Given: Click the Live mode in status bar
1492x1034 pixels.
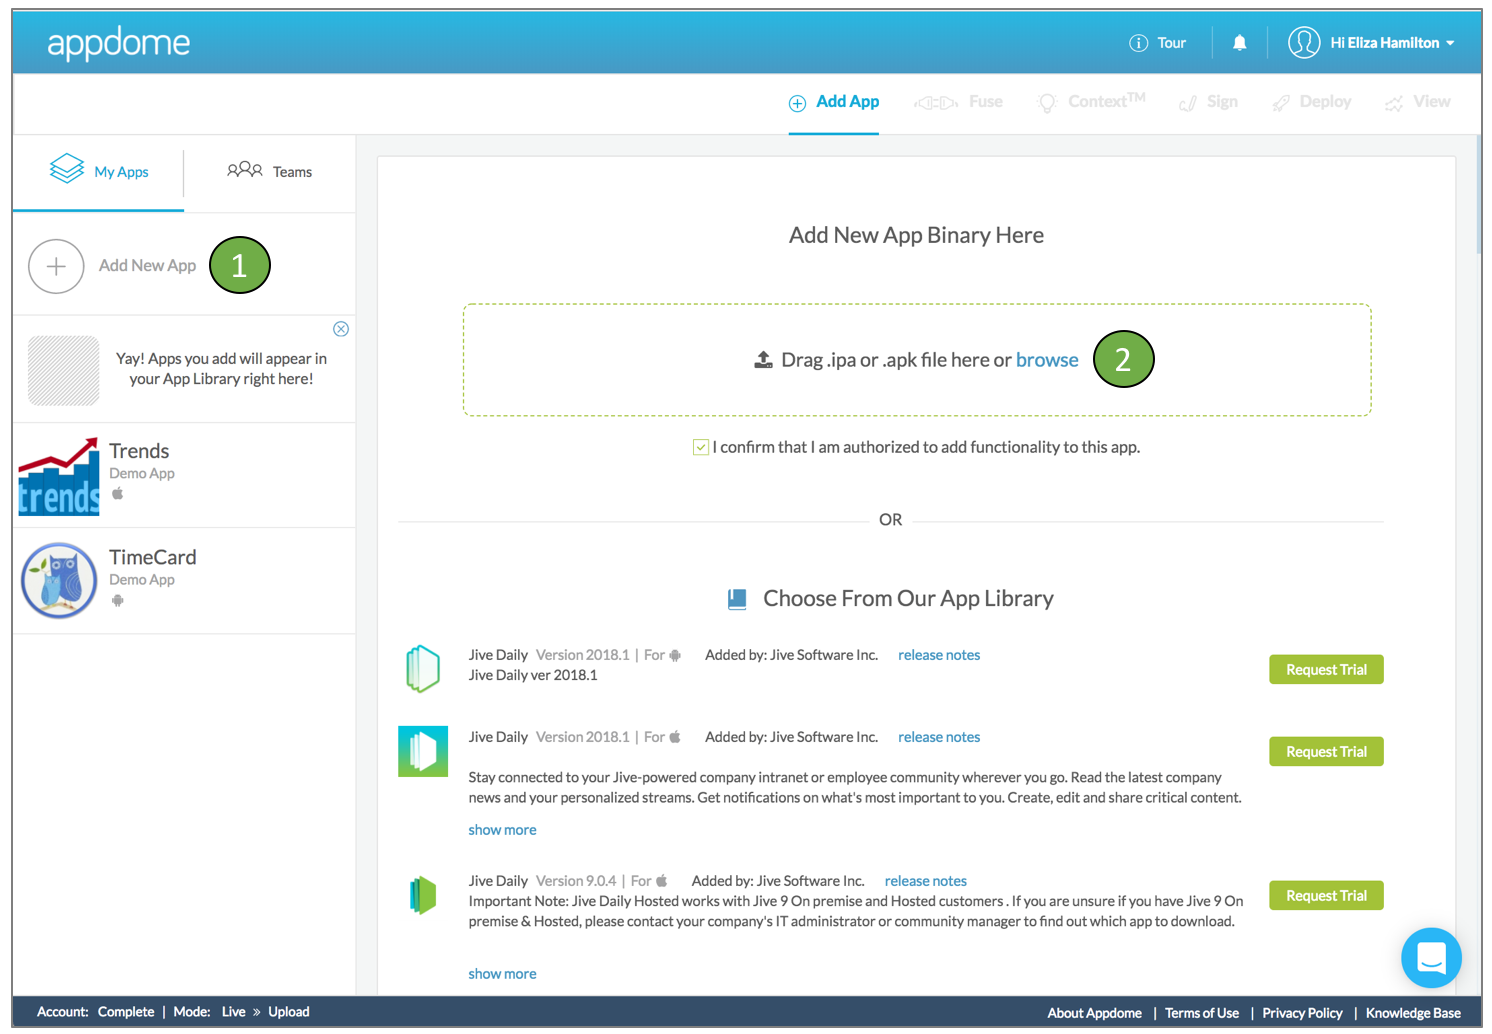Looking at the screenshot, I should [234, 1012].
